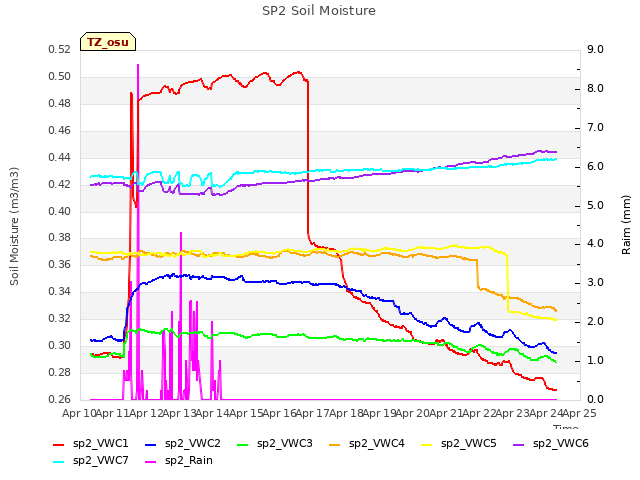Click the 0.36 left axis value
Image resolution: width=640 pixels, height=480 pixels.
pyautogui.click(x=60, y=264)
